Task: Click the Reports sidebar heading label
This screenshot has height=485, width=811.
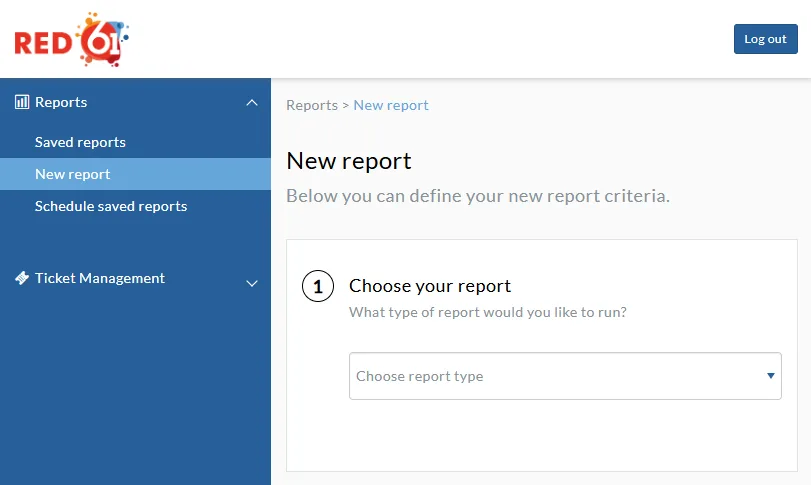Action: tap(61, 102)
